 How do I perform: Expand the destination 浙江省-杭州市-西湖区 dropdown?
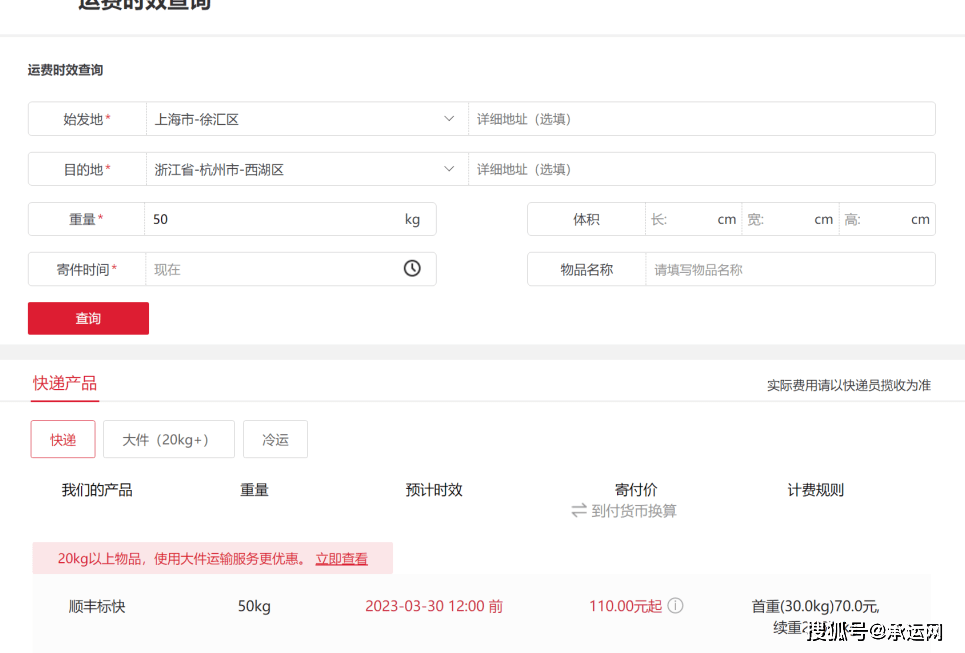(449, 169)
